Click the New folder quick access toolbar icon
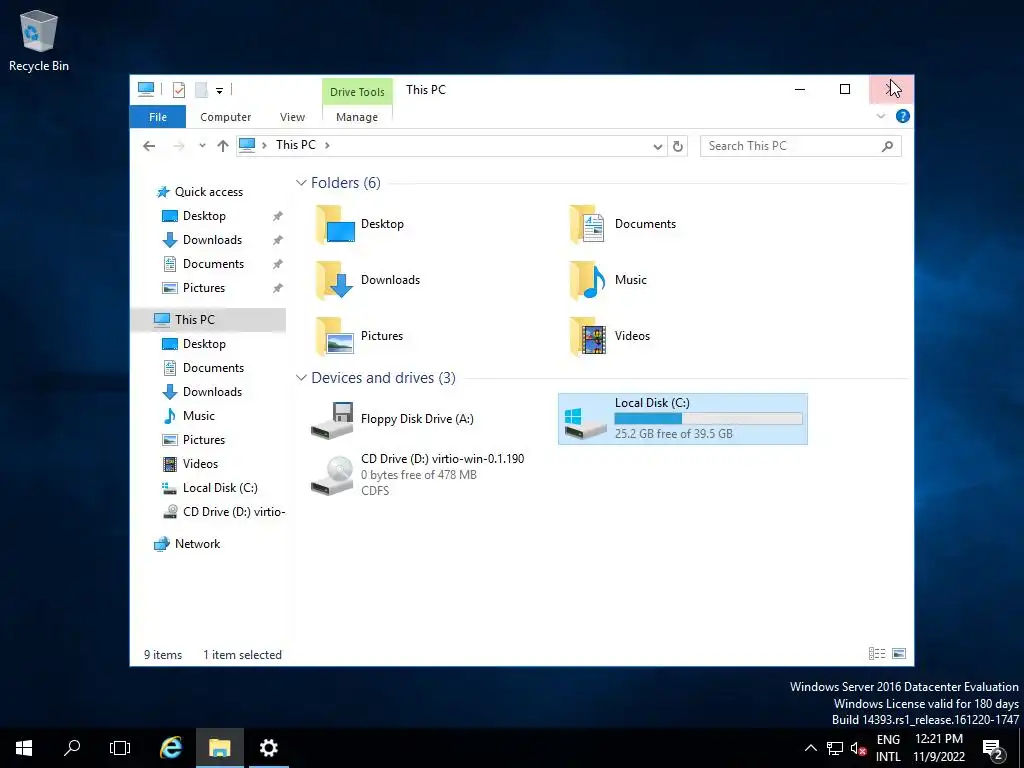The image size is (1024, 768). pyautogui.click(x=201, y=90)
